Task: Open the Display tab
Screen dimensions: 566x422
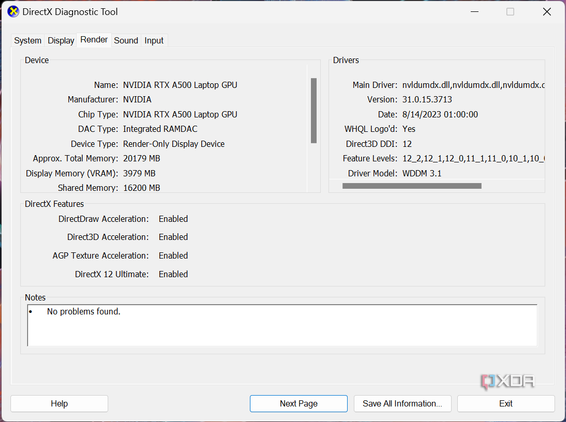Action: (61, 40)
